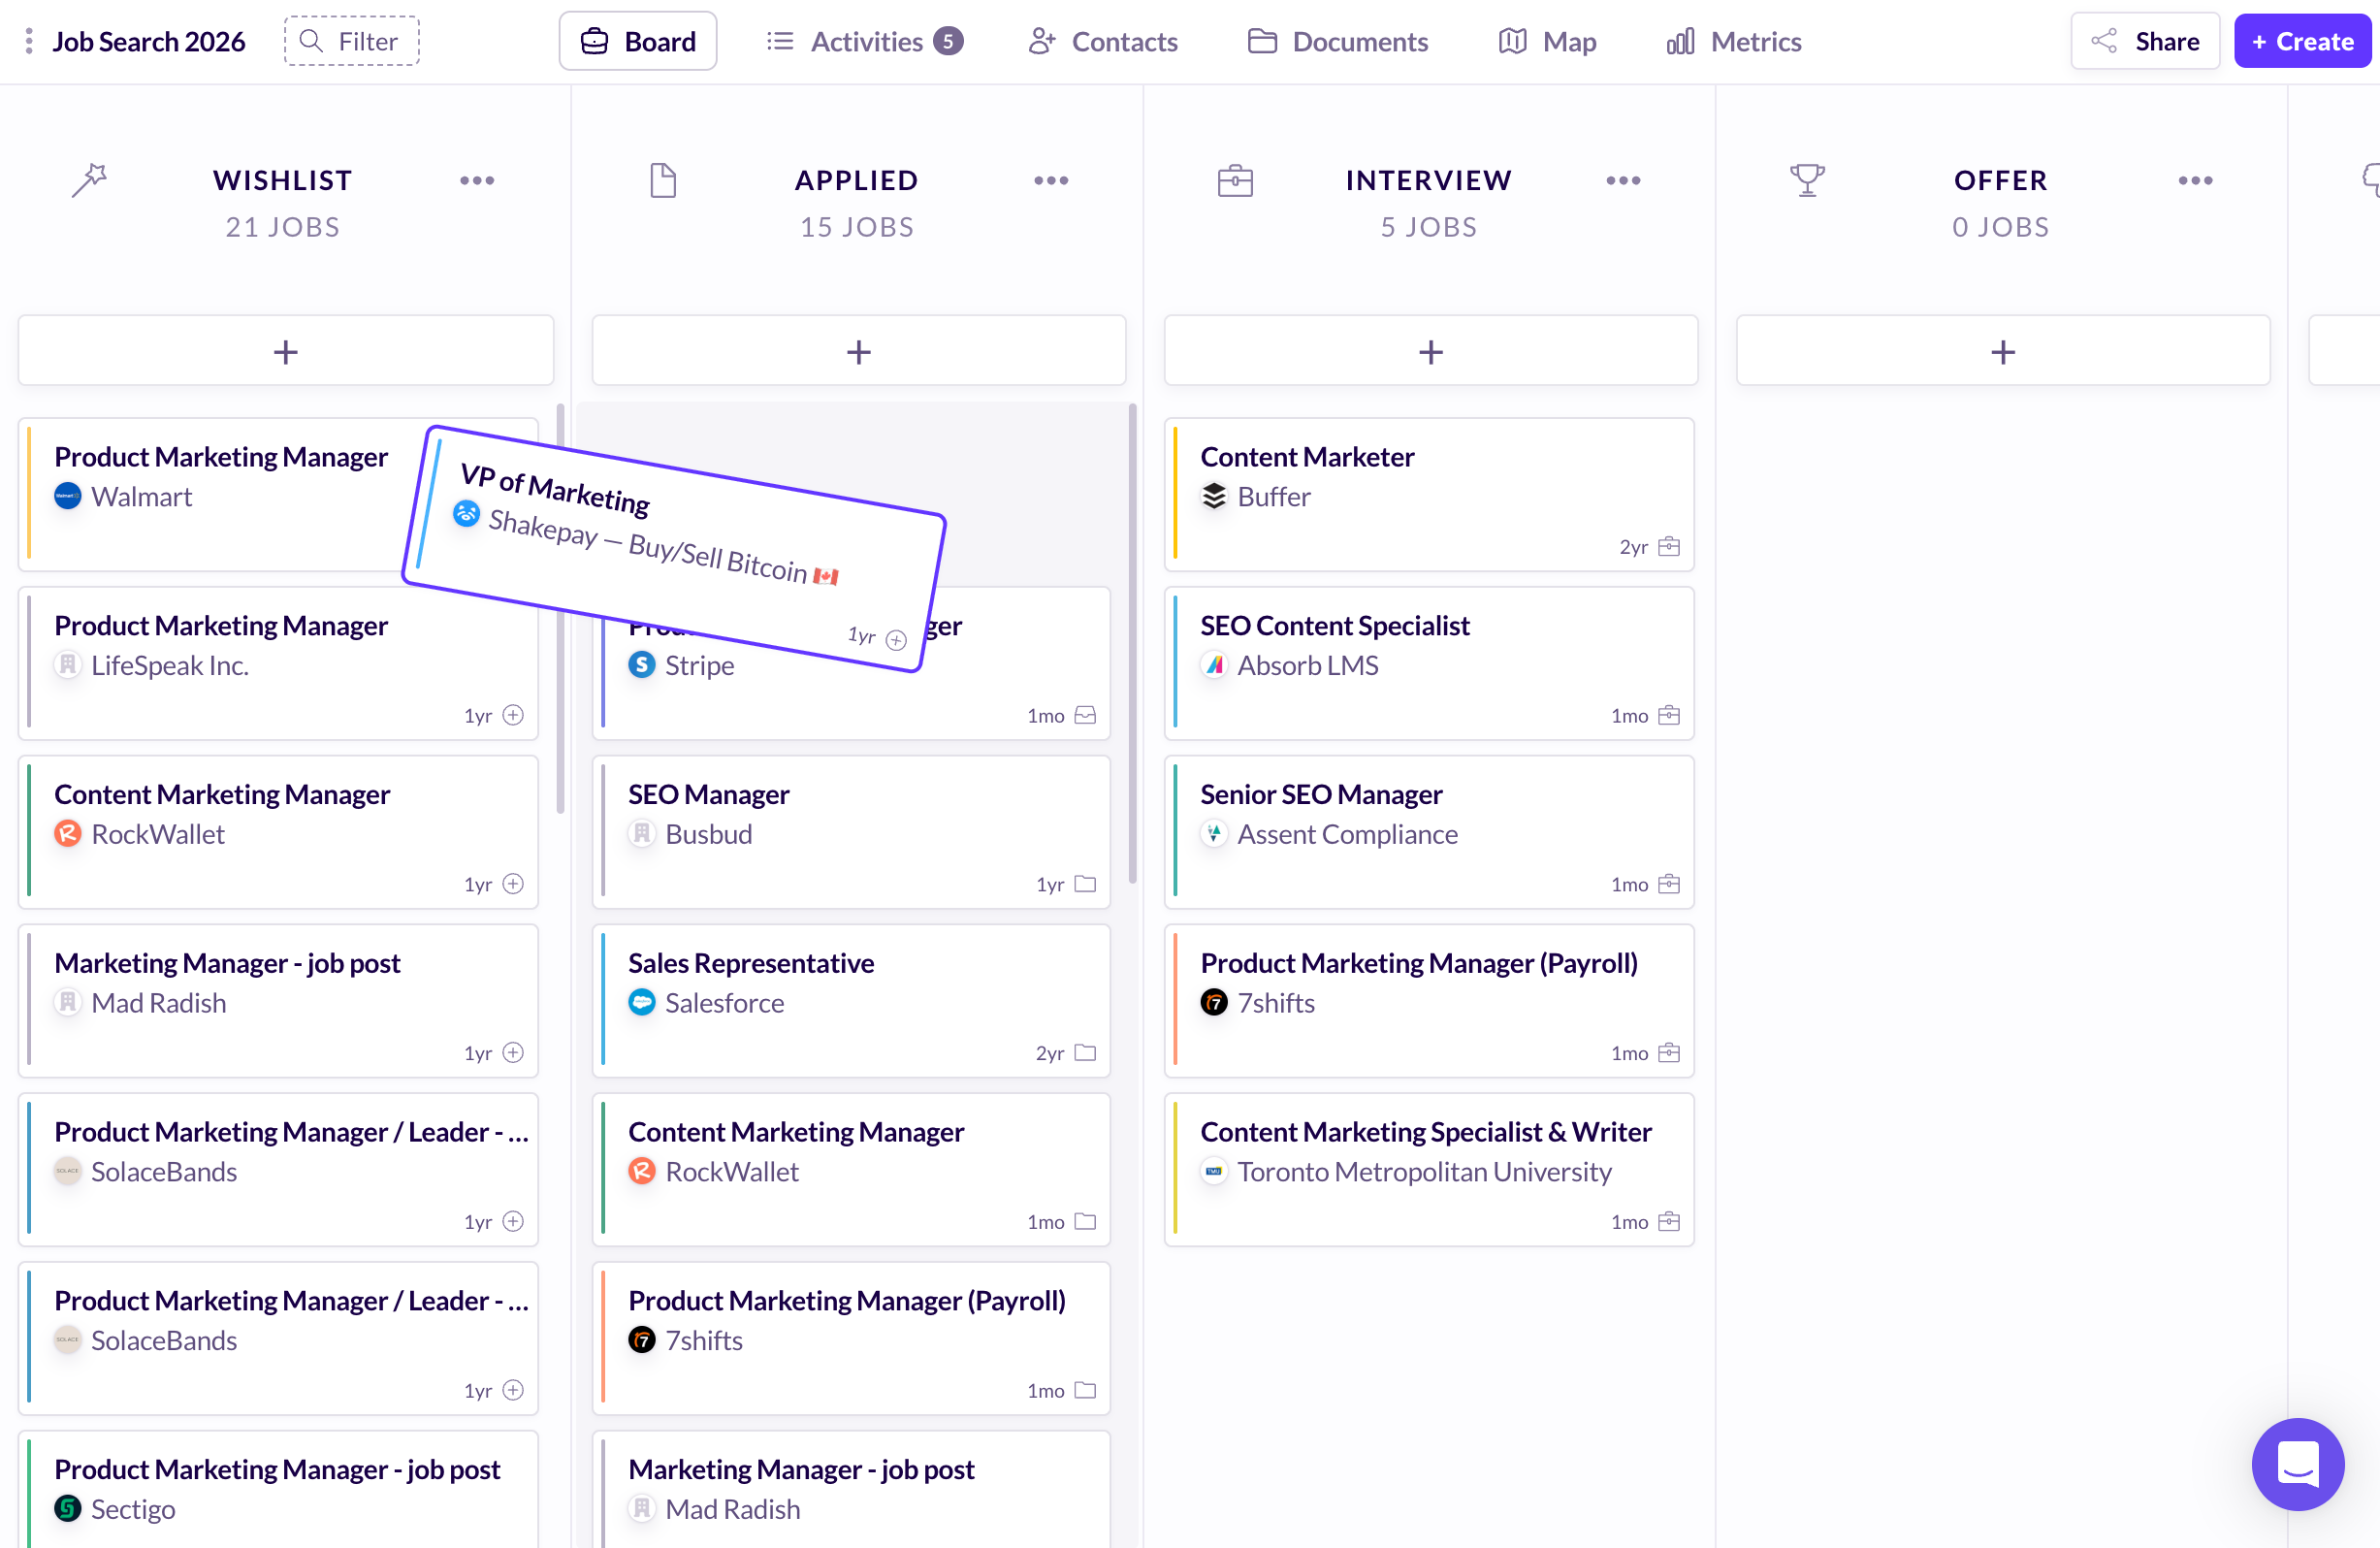2380x1548 pixels.
Task: Click the folder icon on Busbud card
Action: click(1085, 884)
